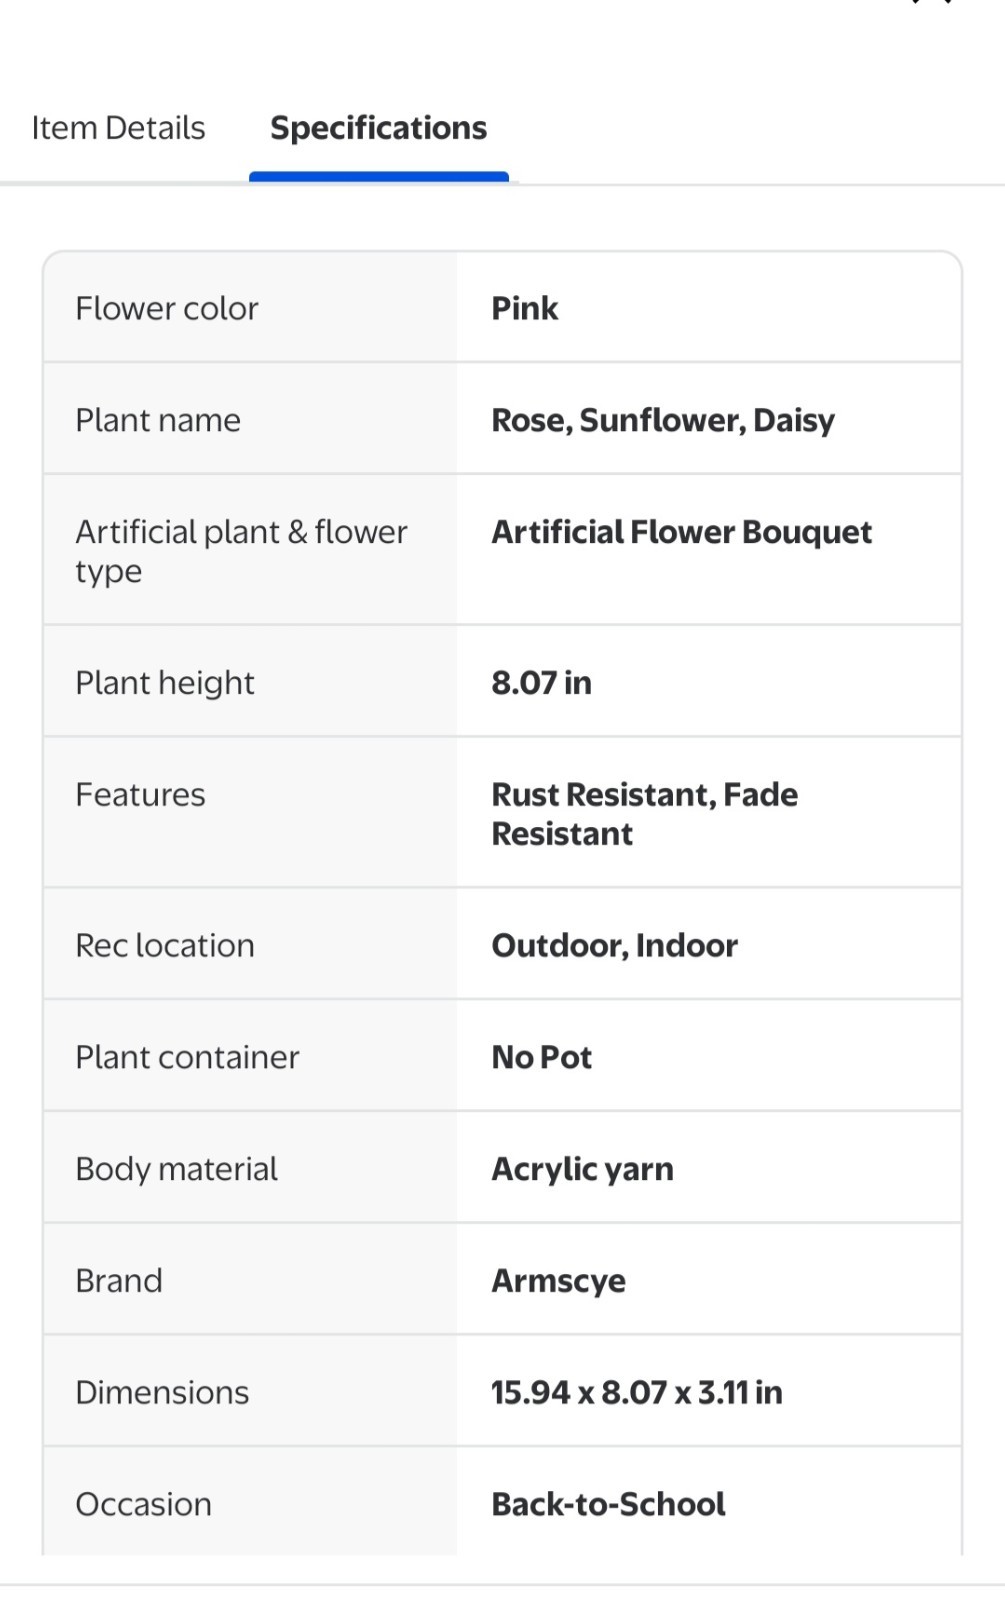Select Rose, Sunflower, Daisy value
The height and width of the screenshot is (1600, 1005).
[x=663, y=420]
